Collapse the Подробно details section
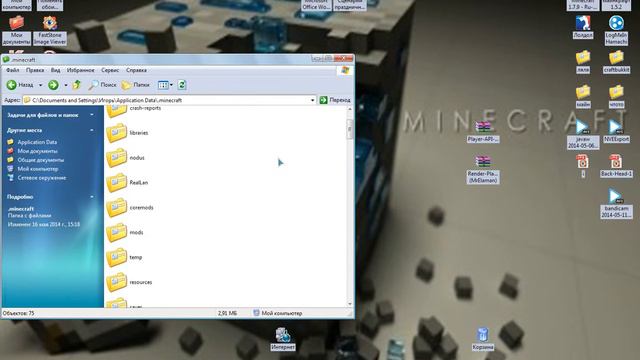The width and height of the screenshot is (640, 360). 92,197
